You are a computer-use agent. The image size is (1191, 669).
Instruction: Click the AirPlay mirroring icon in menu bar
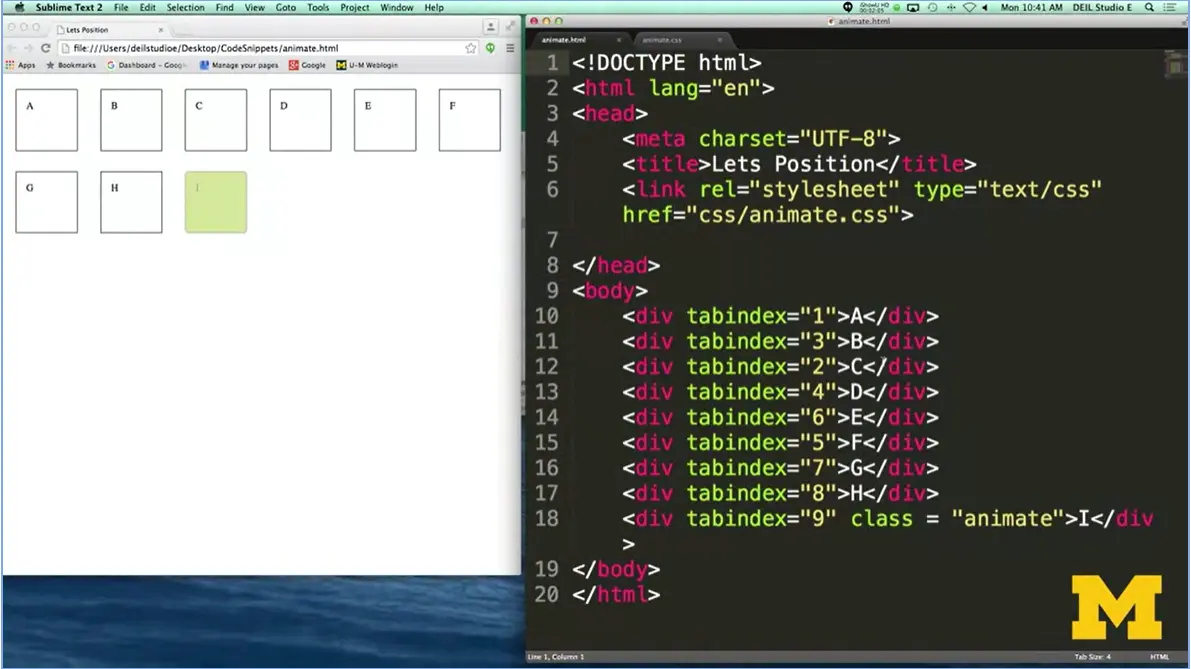pyautogui.click(x=914, y=7)
